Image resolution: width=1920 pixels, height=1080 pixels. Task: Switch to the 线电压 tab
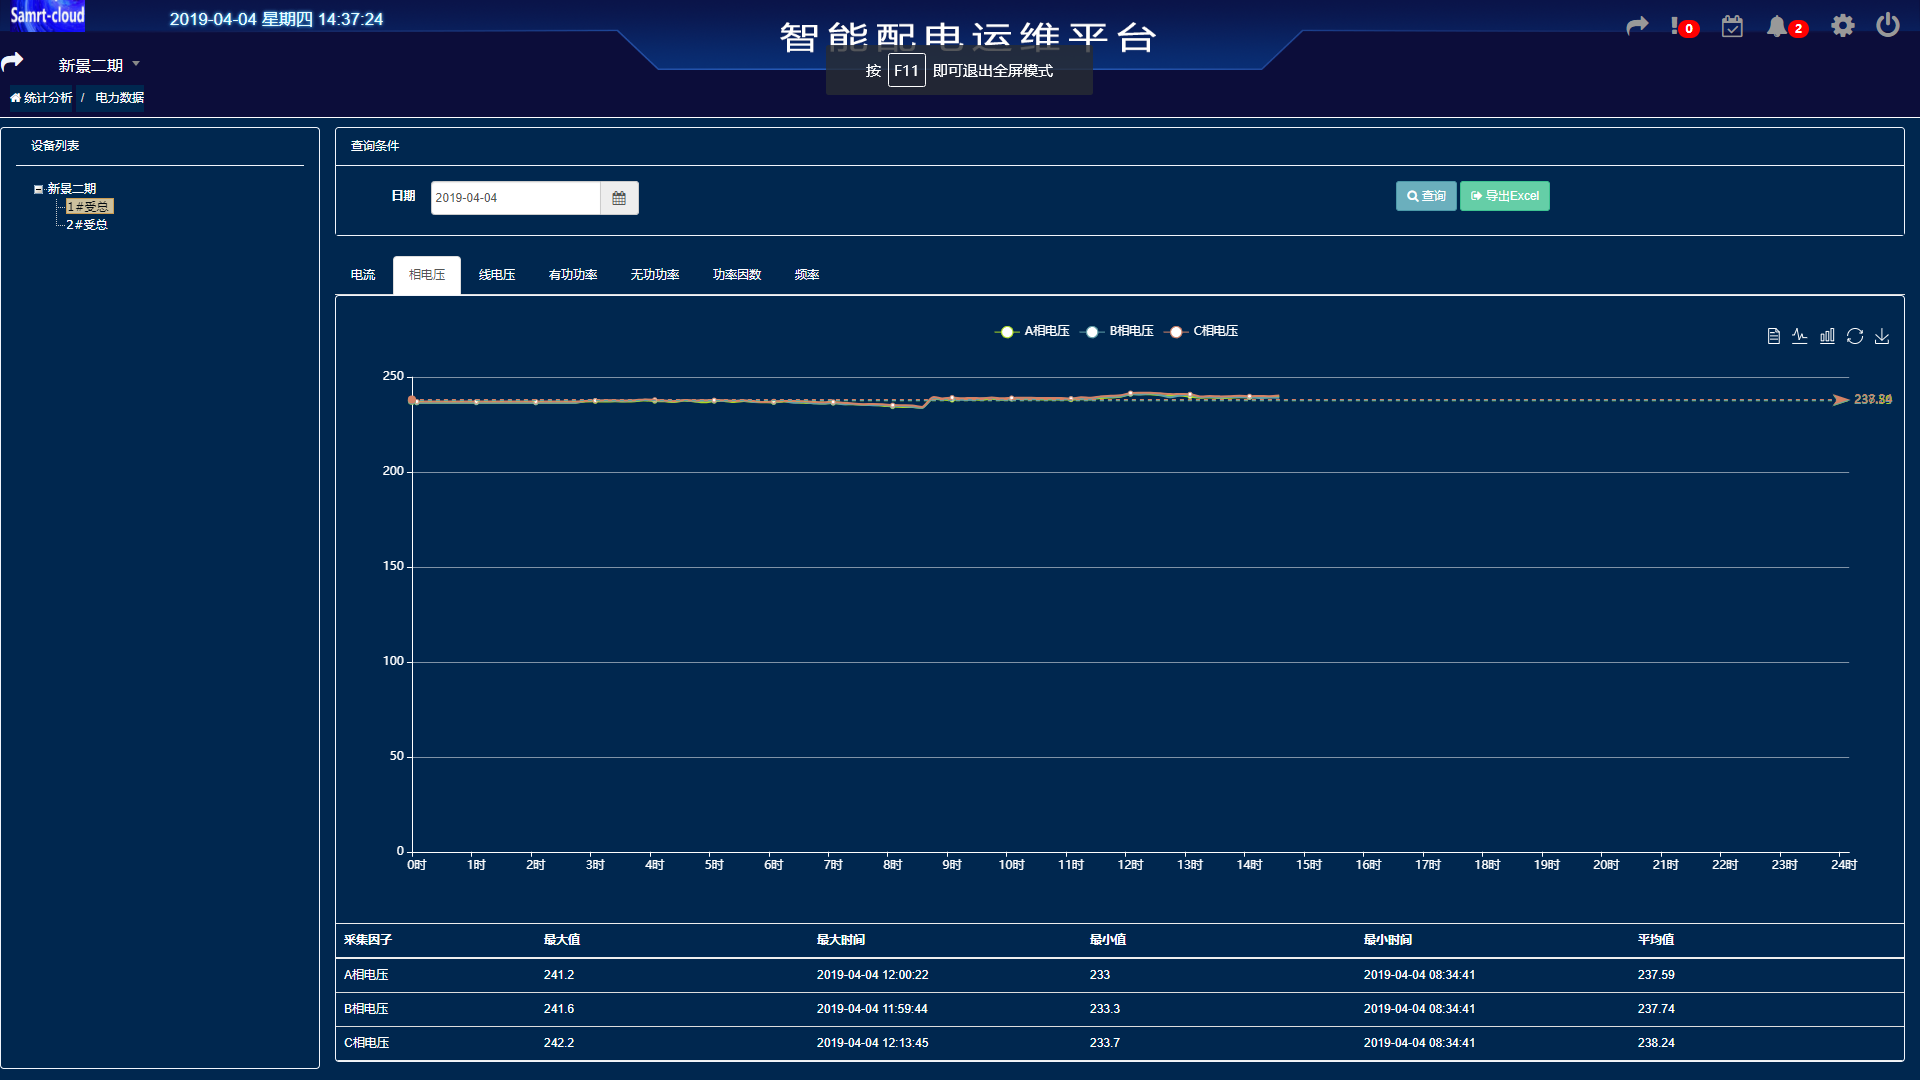click(497, 275)
